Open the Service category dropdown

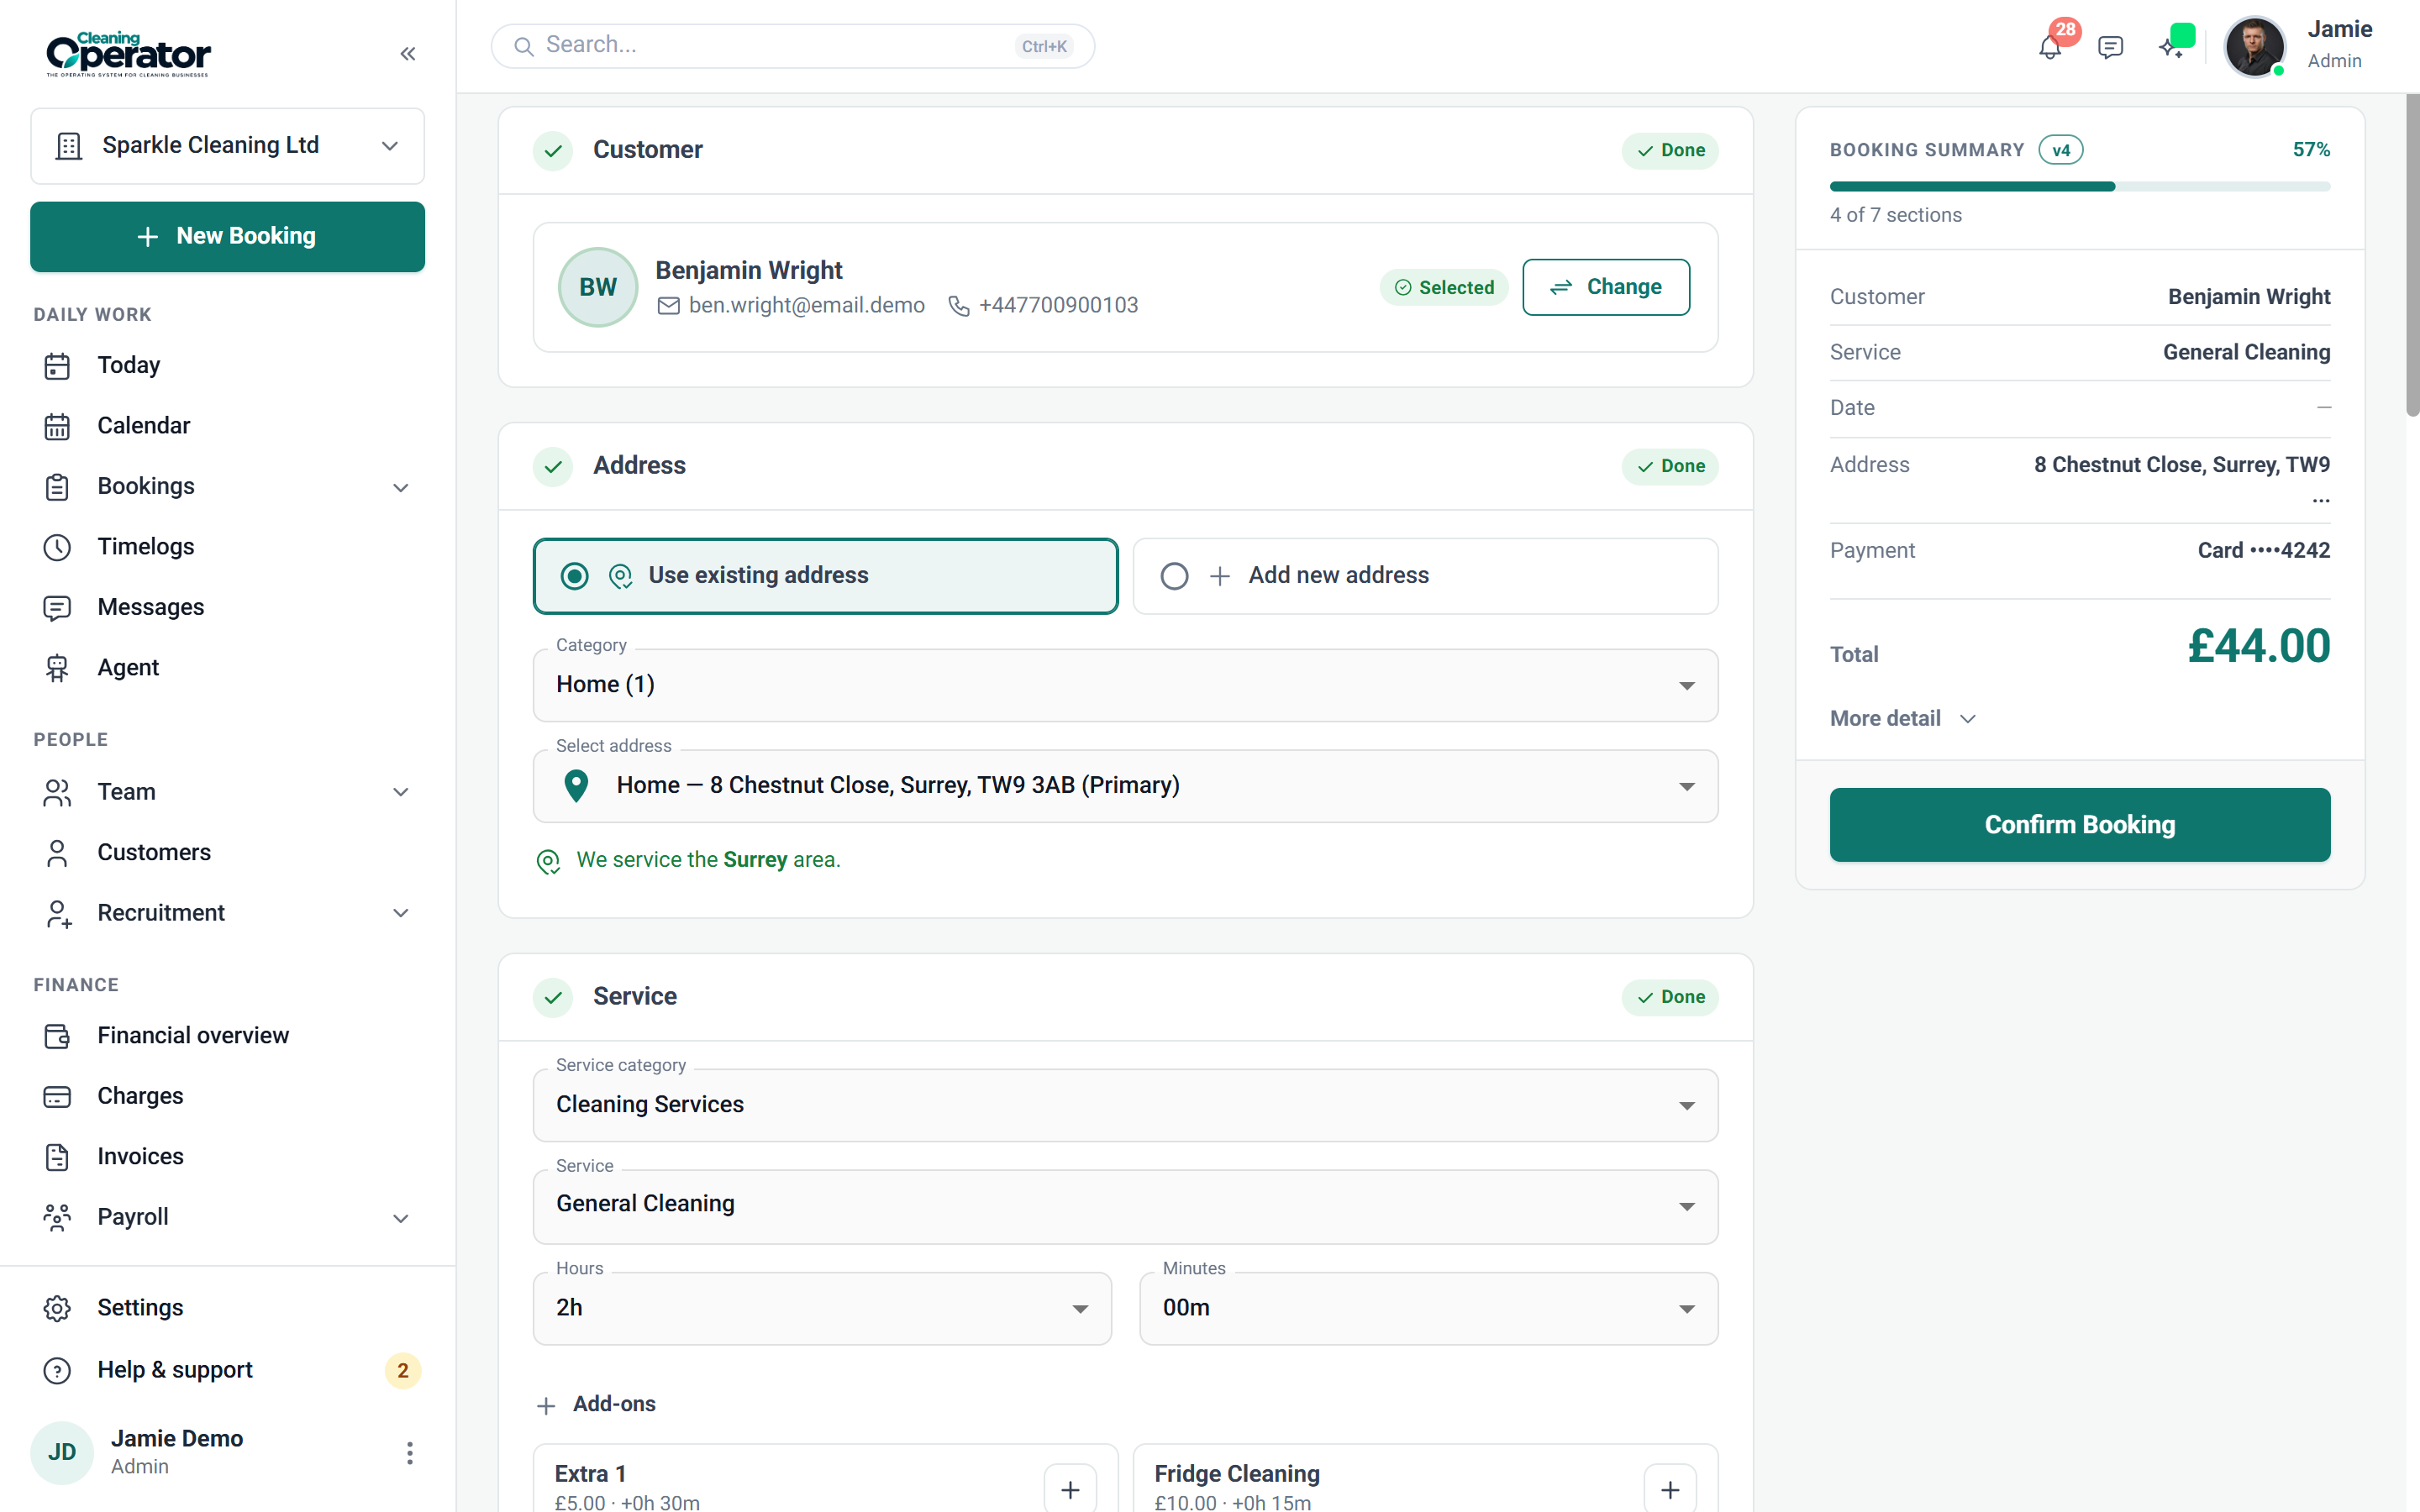click(x=1125, y=1105)
